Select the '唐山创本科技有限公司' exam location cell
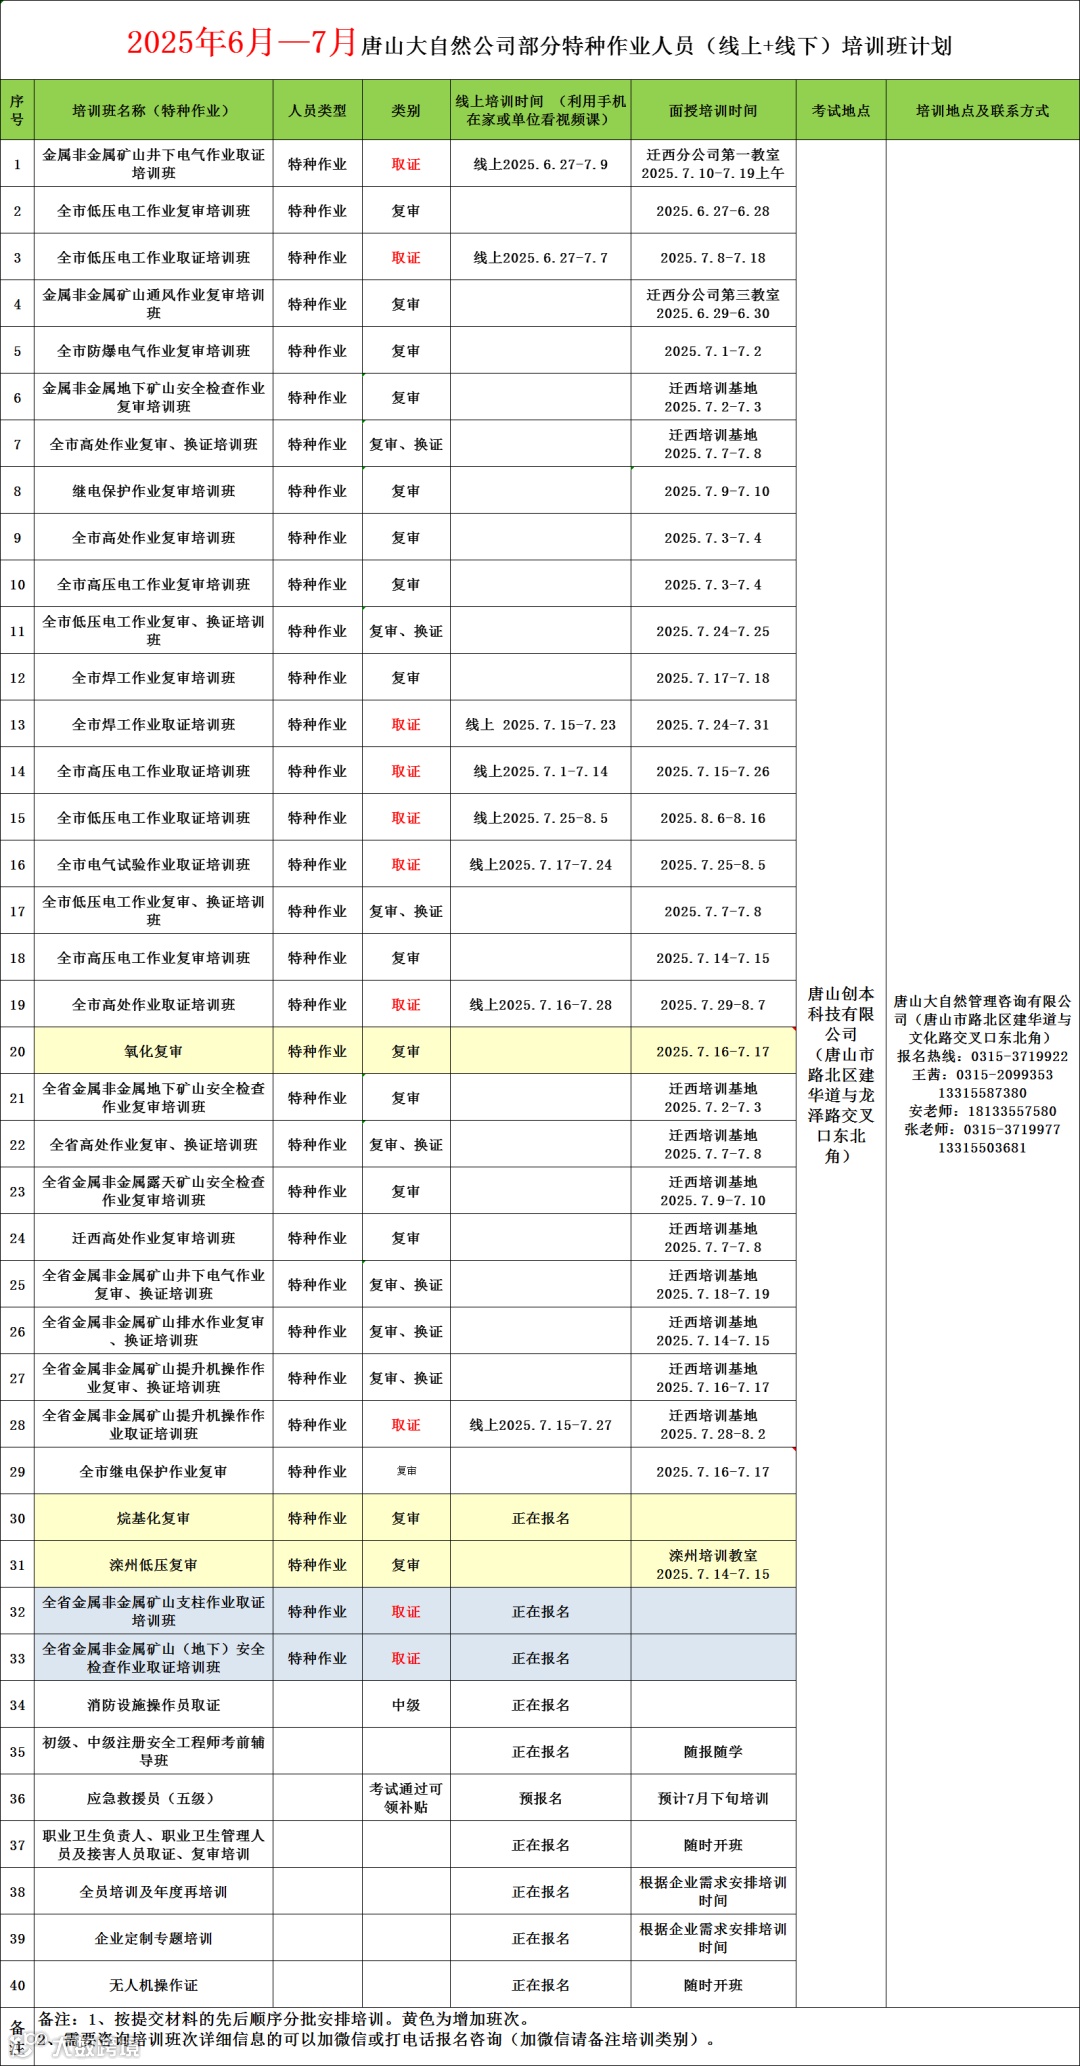 point(841,1074)
